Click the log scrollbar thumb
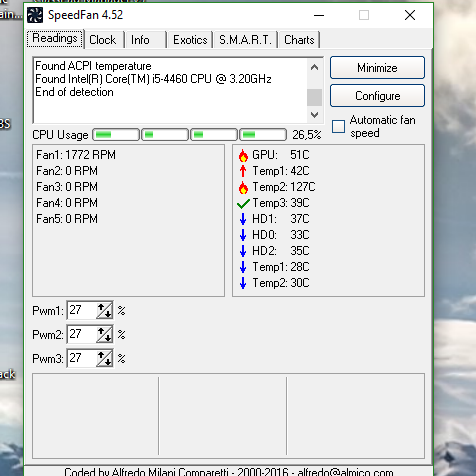The image size is (476, 476). point(314,97)
